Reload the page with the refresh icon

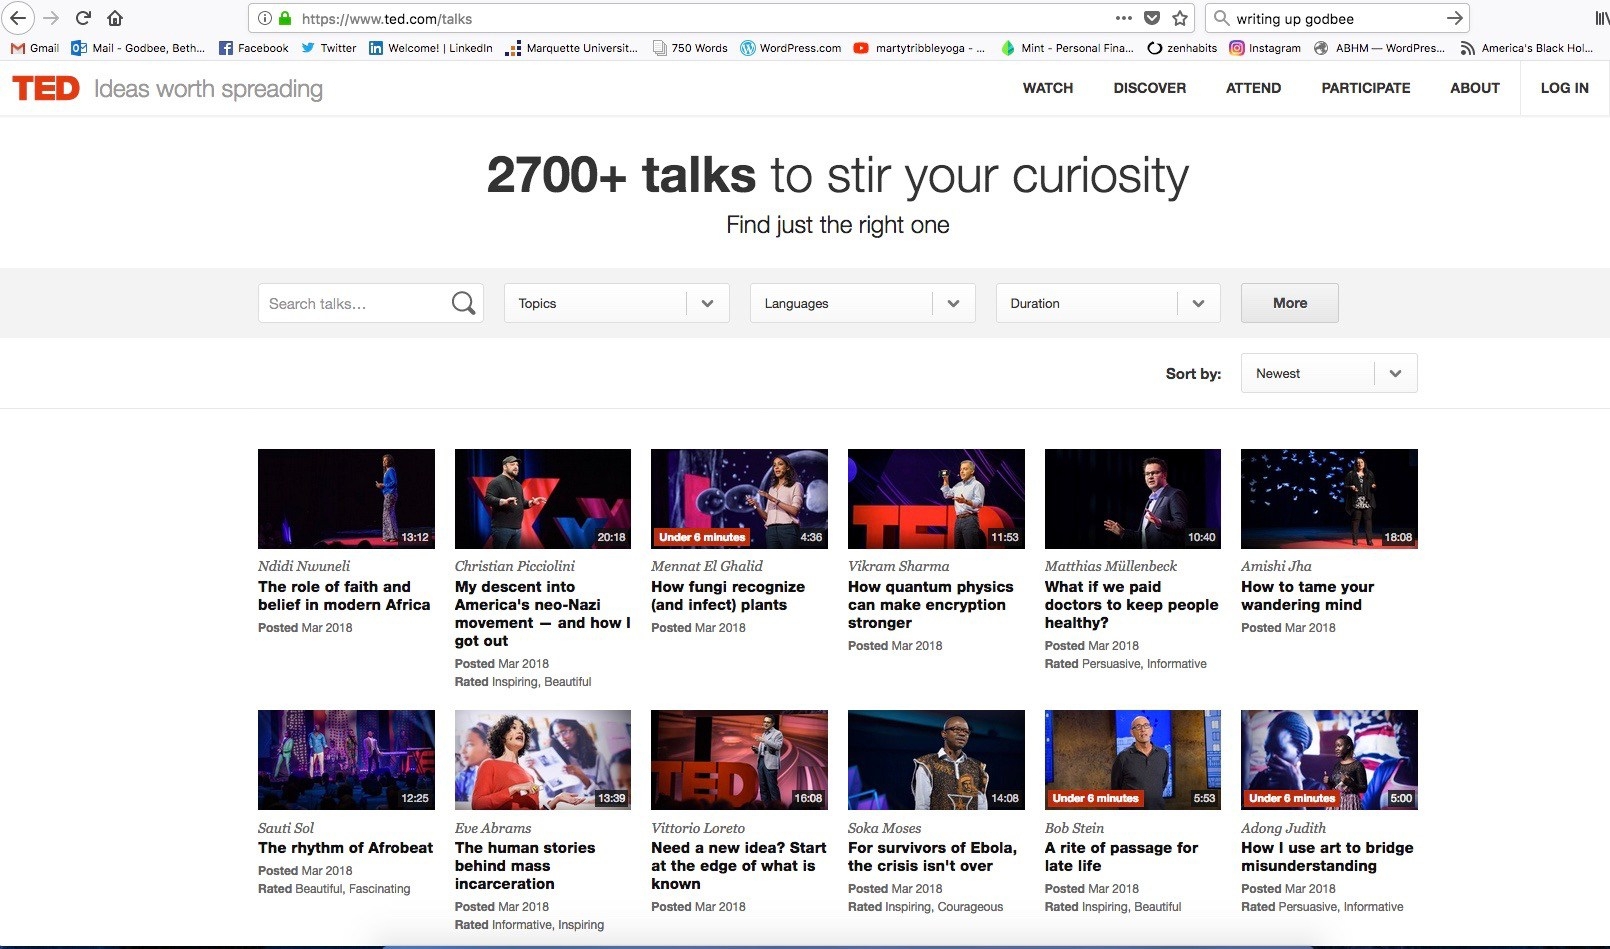pyautogui.click(x=83, y=18)
